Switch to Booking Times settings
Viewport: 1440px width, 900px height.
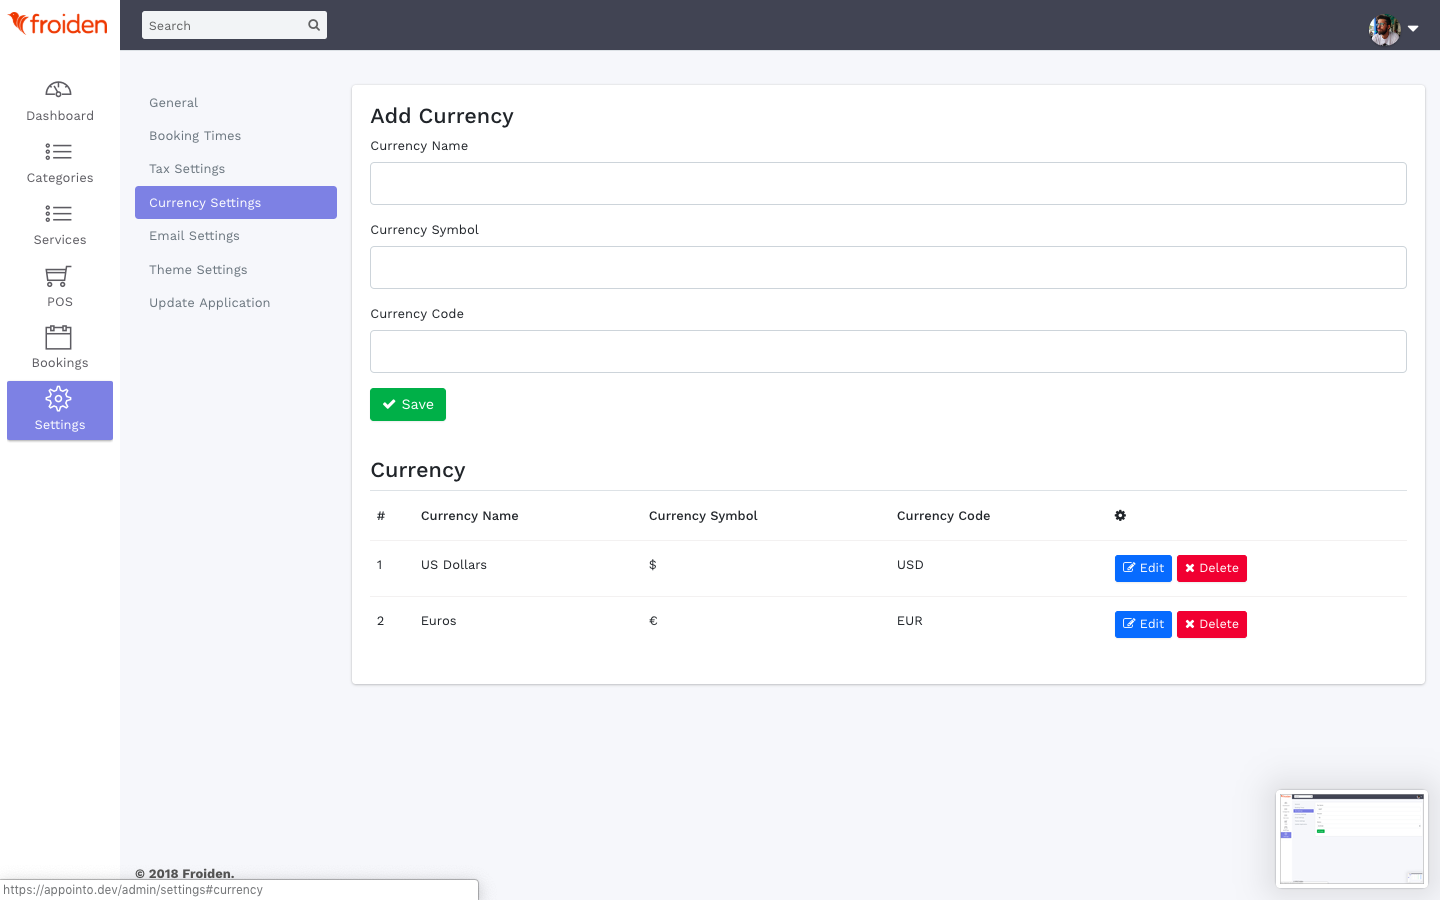[195, 136]
